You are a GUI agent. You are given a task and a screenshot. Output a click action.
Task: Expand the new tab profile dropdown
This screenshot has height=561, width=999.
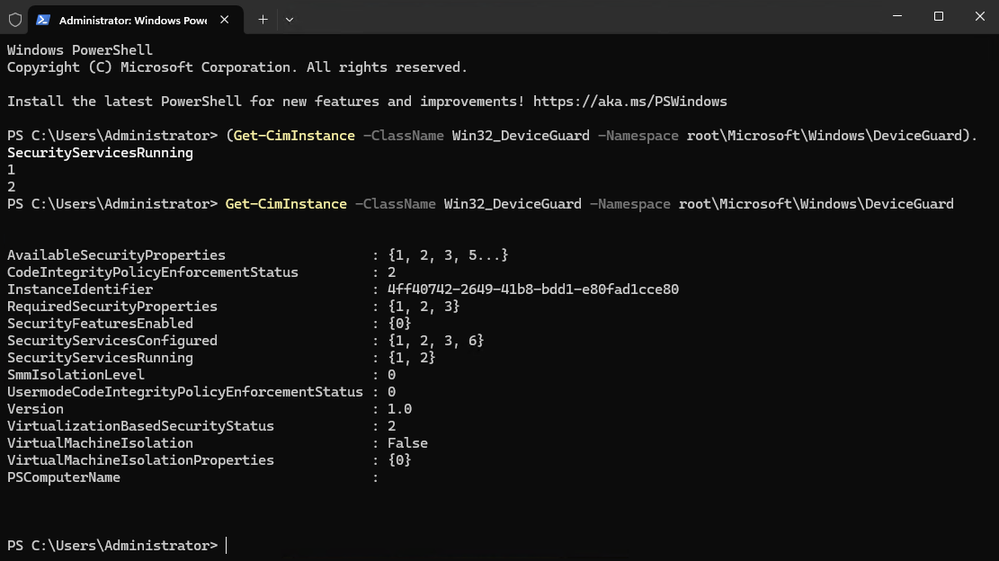pyautogui.click(x=289, y=19)
